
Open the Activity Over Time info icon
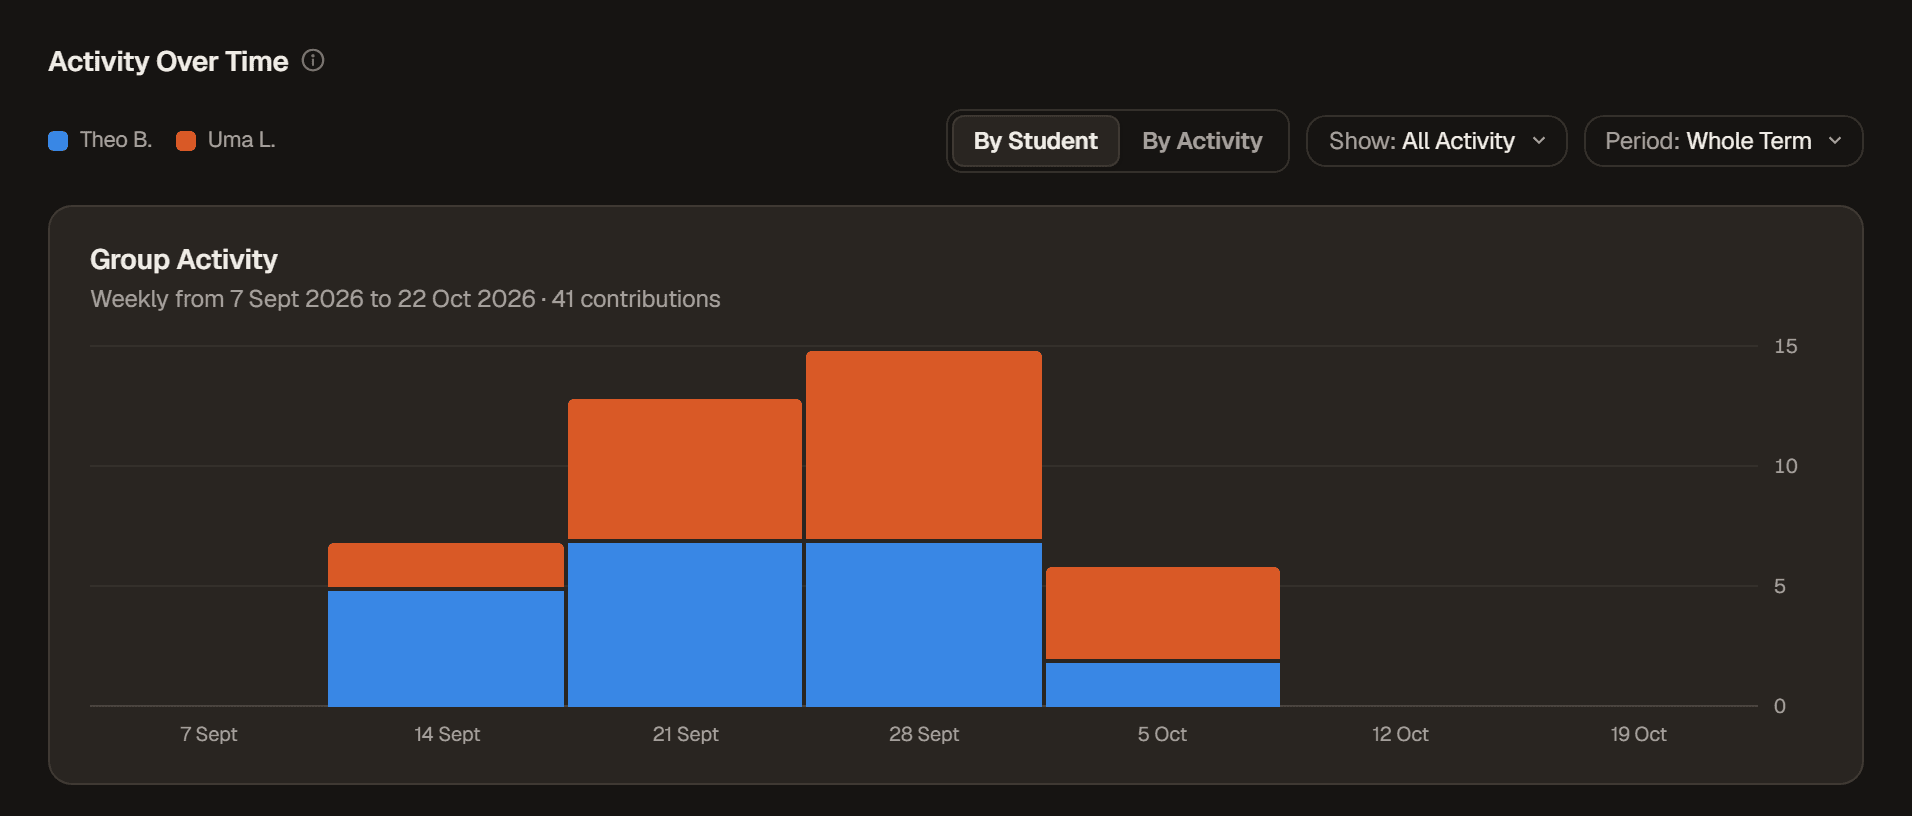[313, 61]
